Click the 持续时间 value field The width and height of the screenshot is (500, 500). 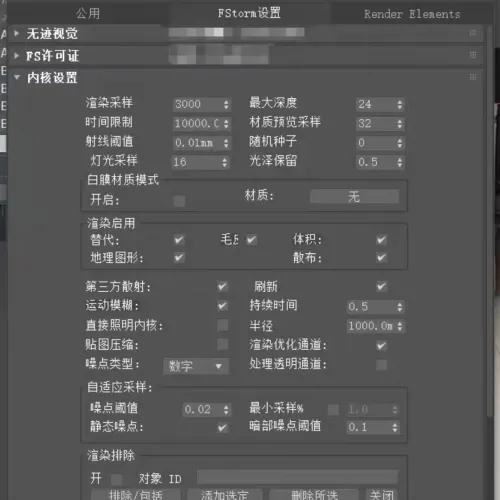(x=371, y=307)
